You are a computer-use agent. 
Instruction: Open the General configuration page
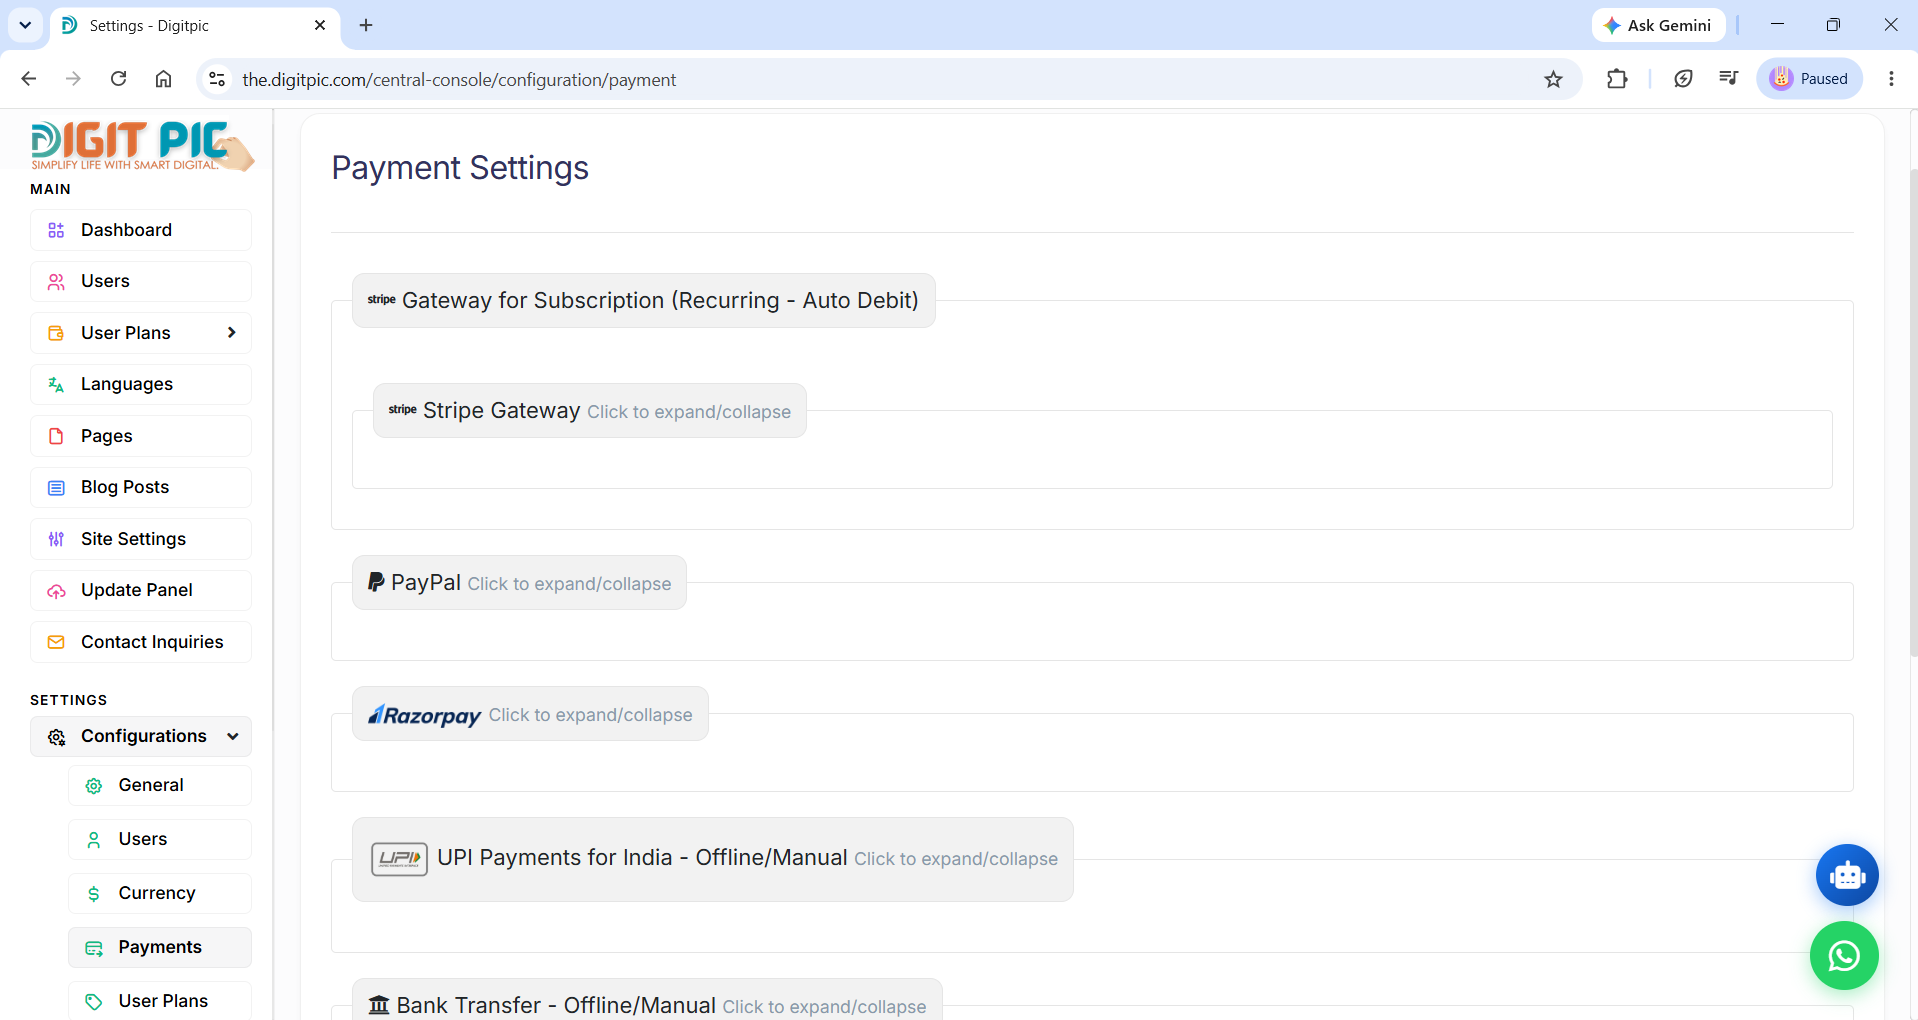[160, 785]
